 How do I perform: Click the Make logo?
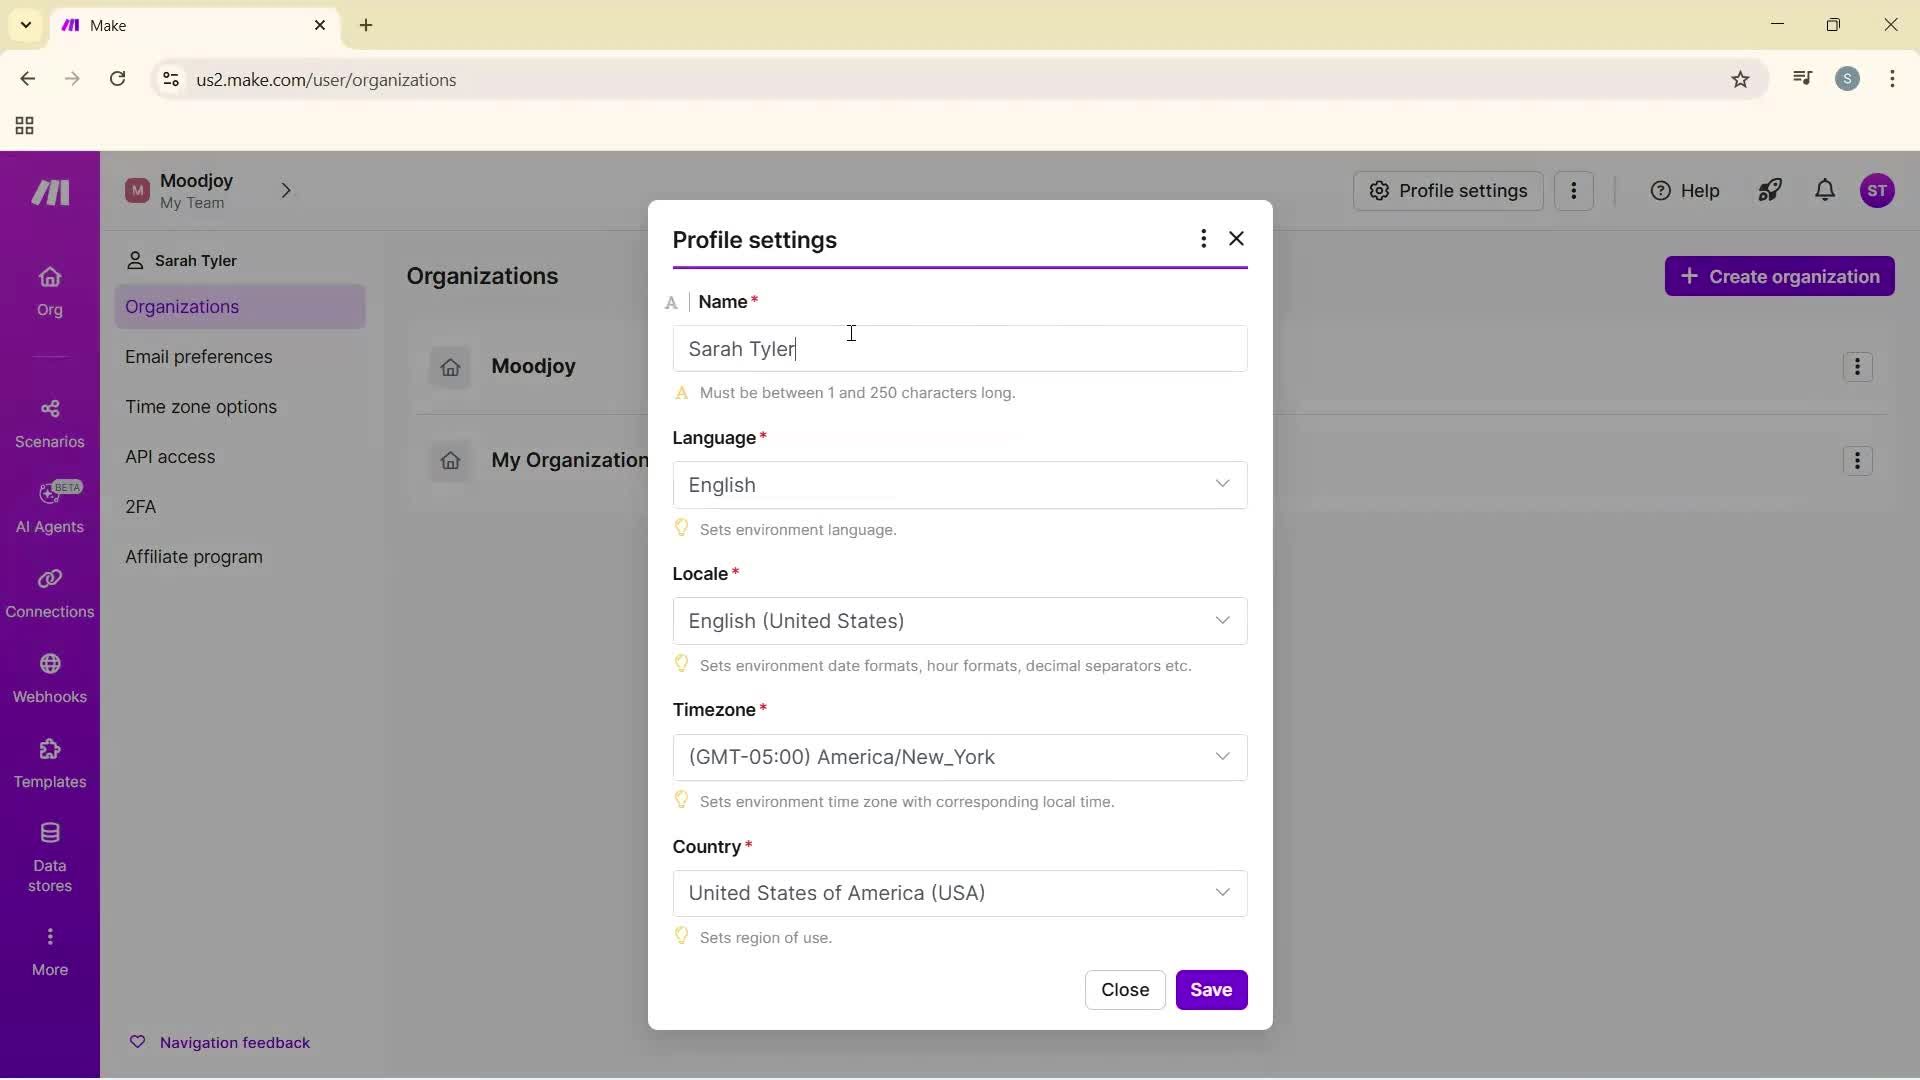tap(49, 192)
